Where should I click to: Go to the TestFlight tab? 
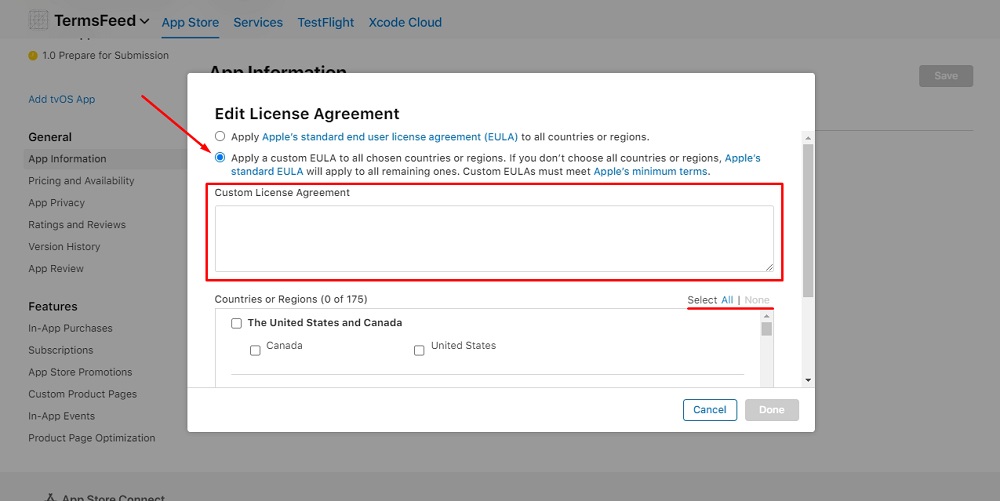tap(325, 22)
